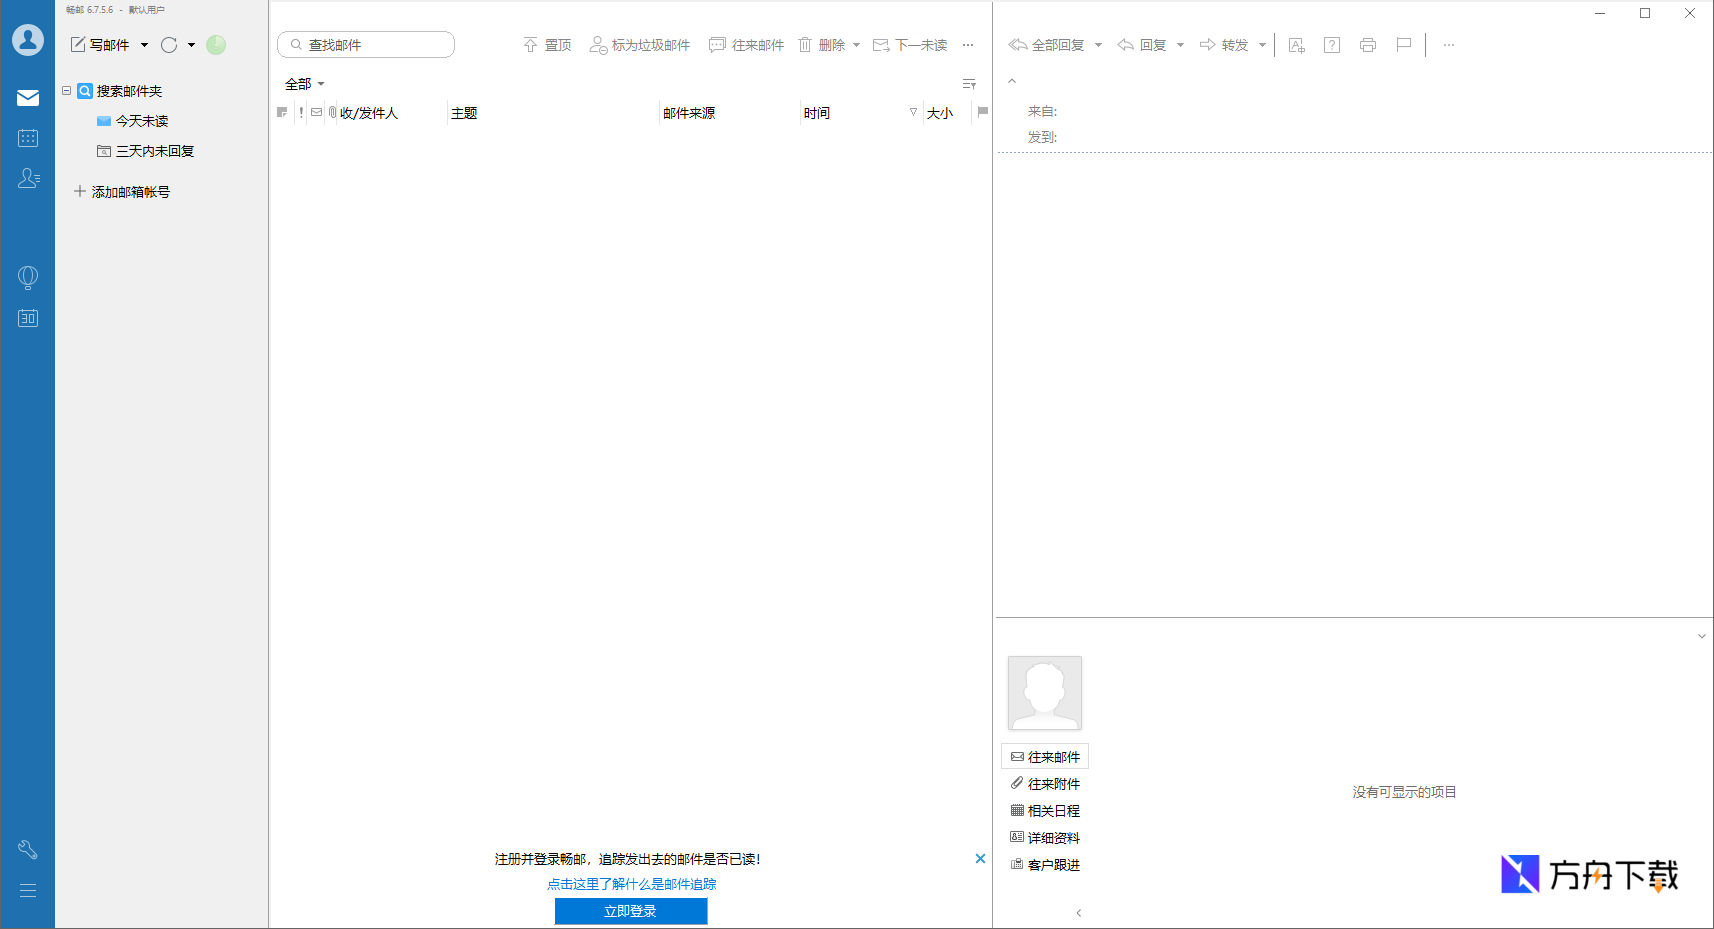The width and height of the screenshot is (1714, 929).
Task: Click the print icon in the reading toolbar
Action: [1368, 45]
